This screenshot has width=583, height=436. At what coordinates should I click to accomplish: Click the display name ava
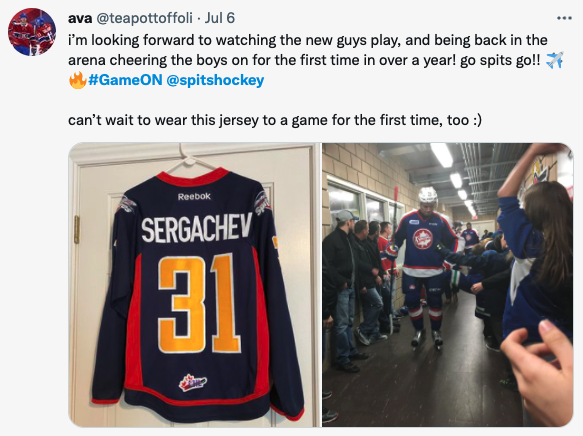[80, 18]
